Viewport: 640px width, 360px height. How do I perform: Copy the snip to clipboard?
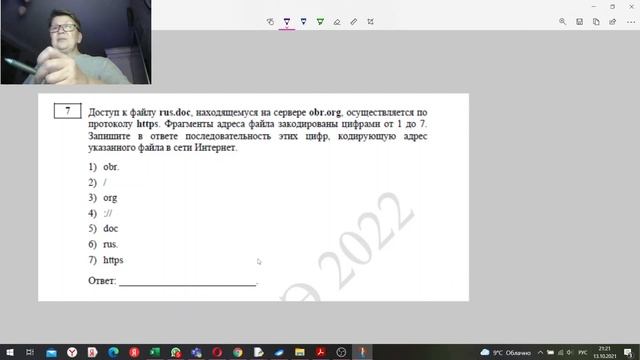(596, 22)
